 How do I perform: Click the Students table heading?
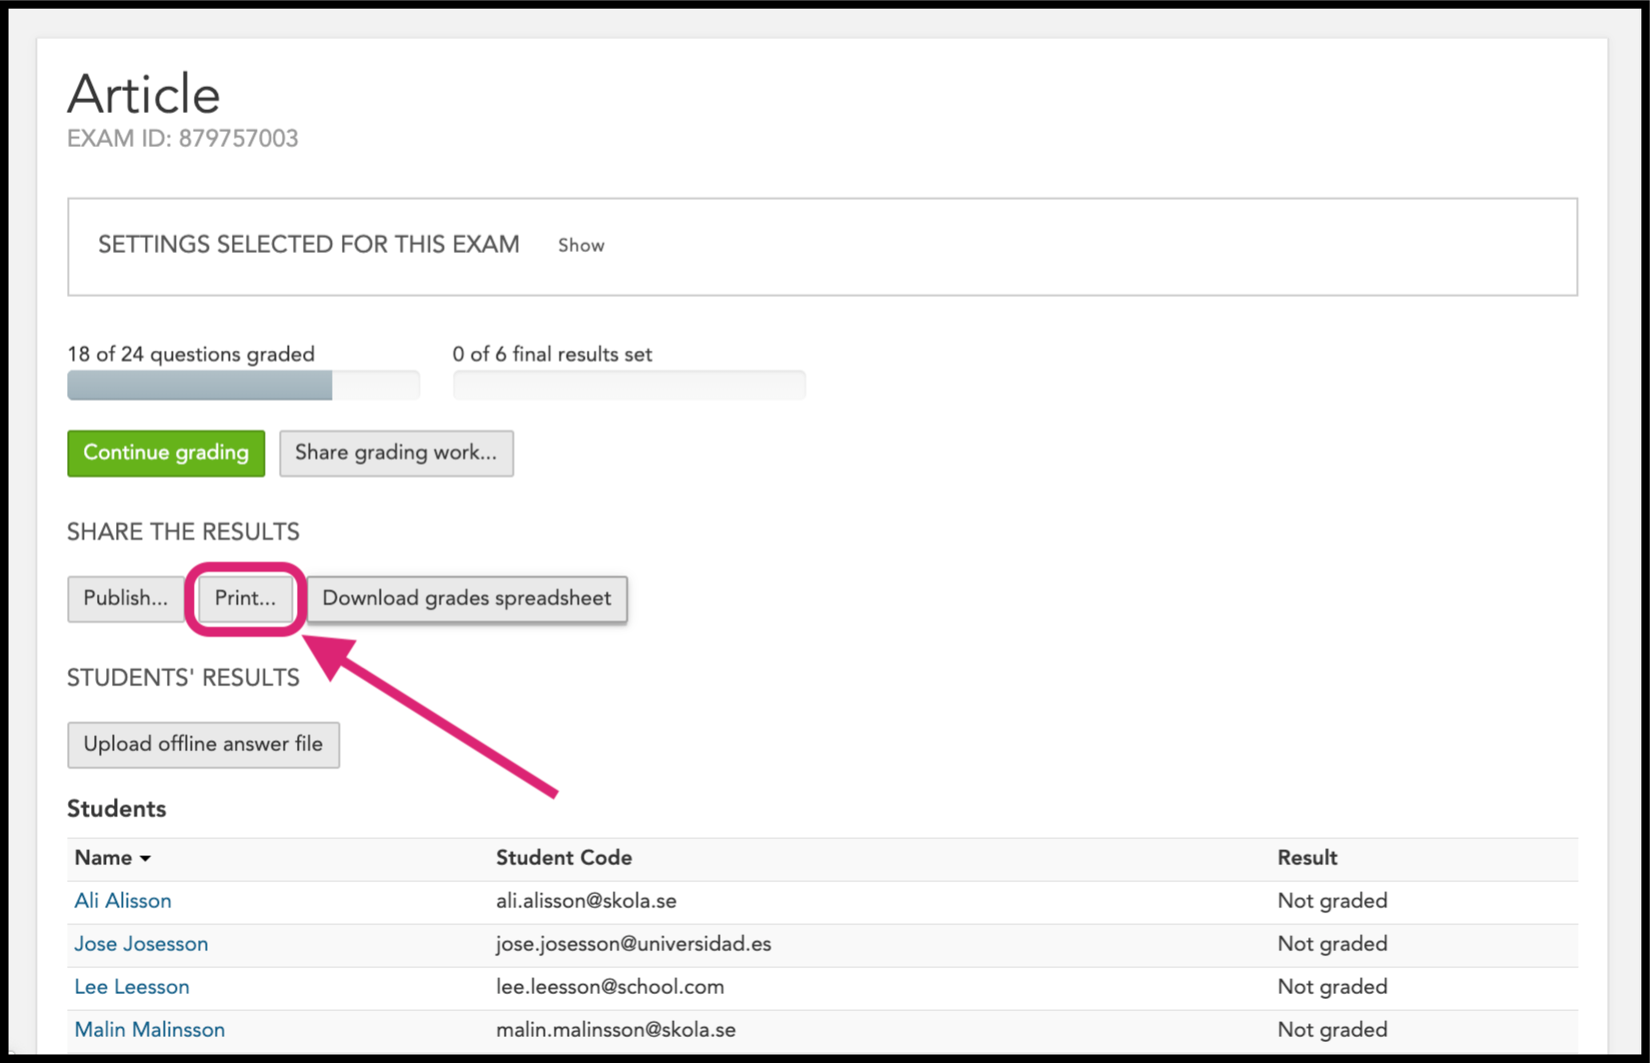point(117,809)
